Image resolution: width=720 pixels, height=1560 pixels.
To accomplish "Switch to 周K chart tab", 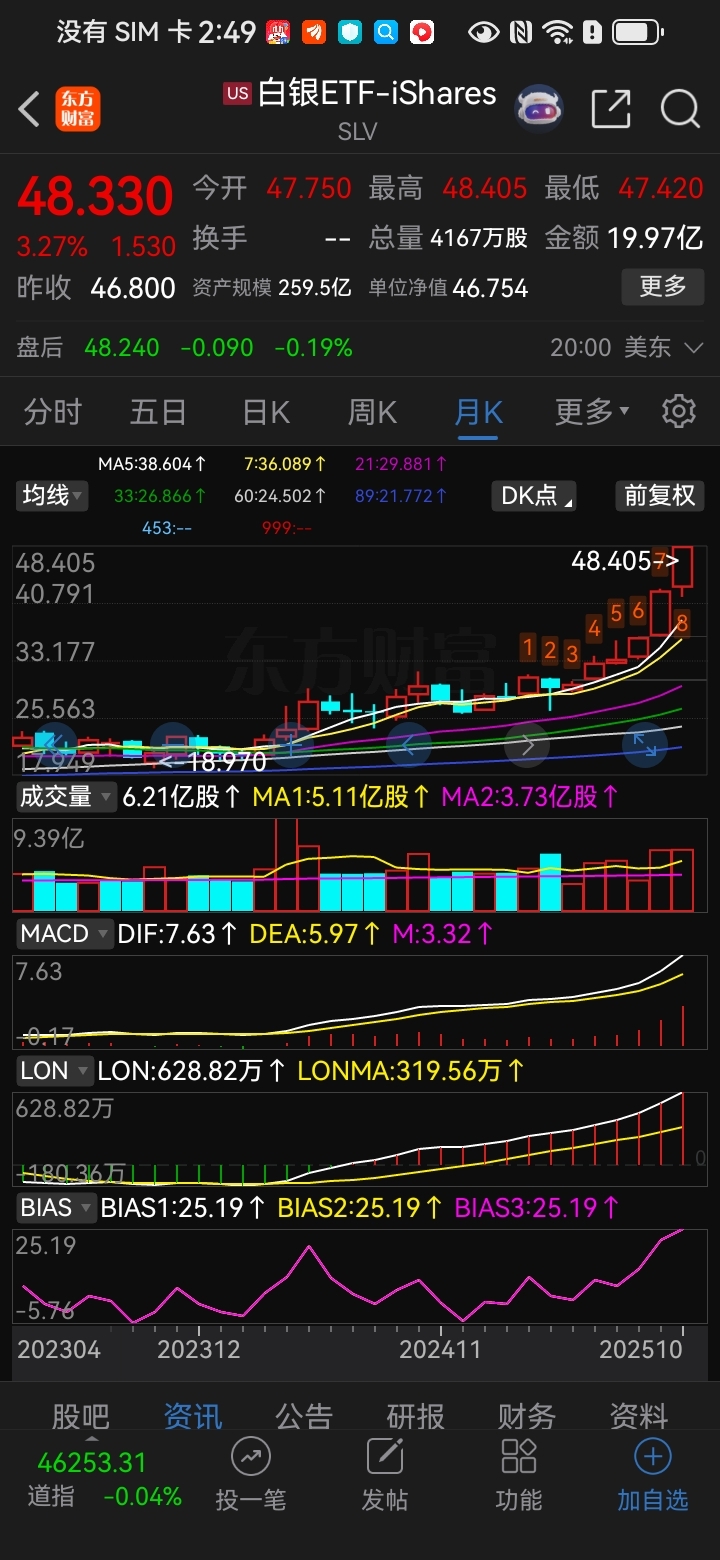I will click(x=372, y=411).
